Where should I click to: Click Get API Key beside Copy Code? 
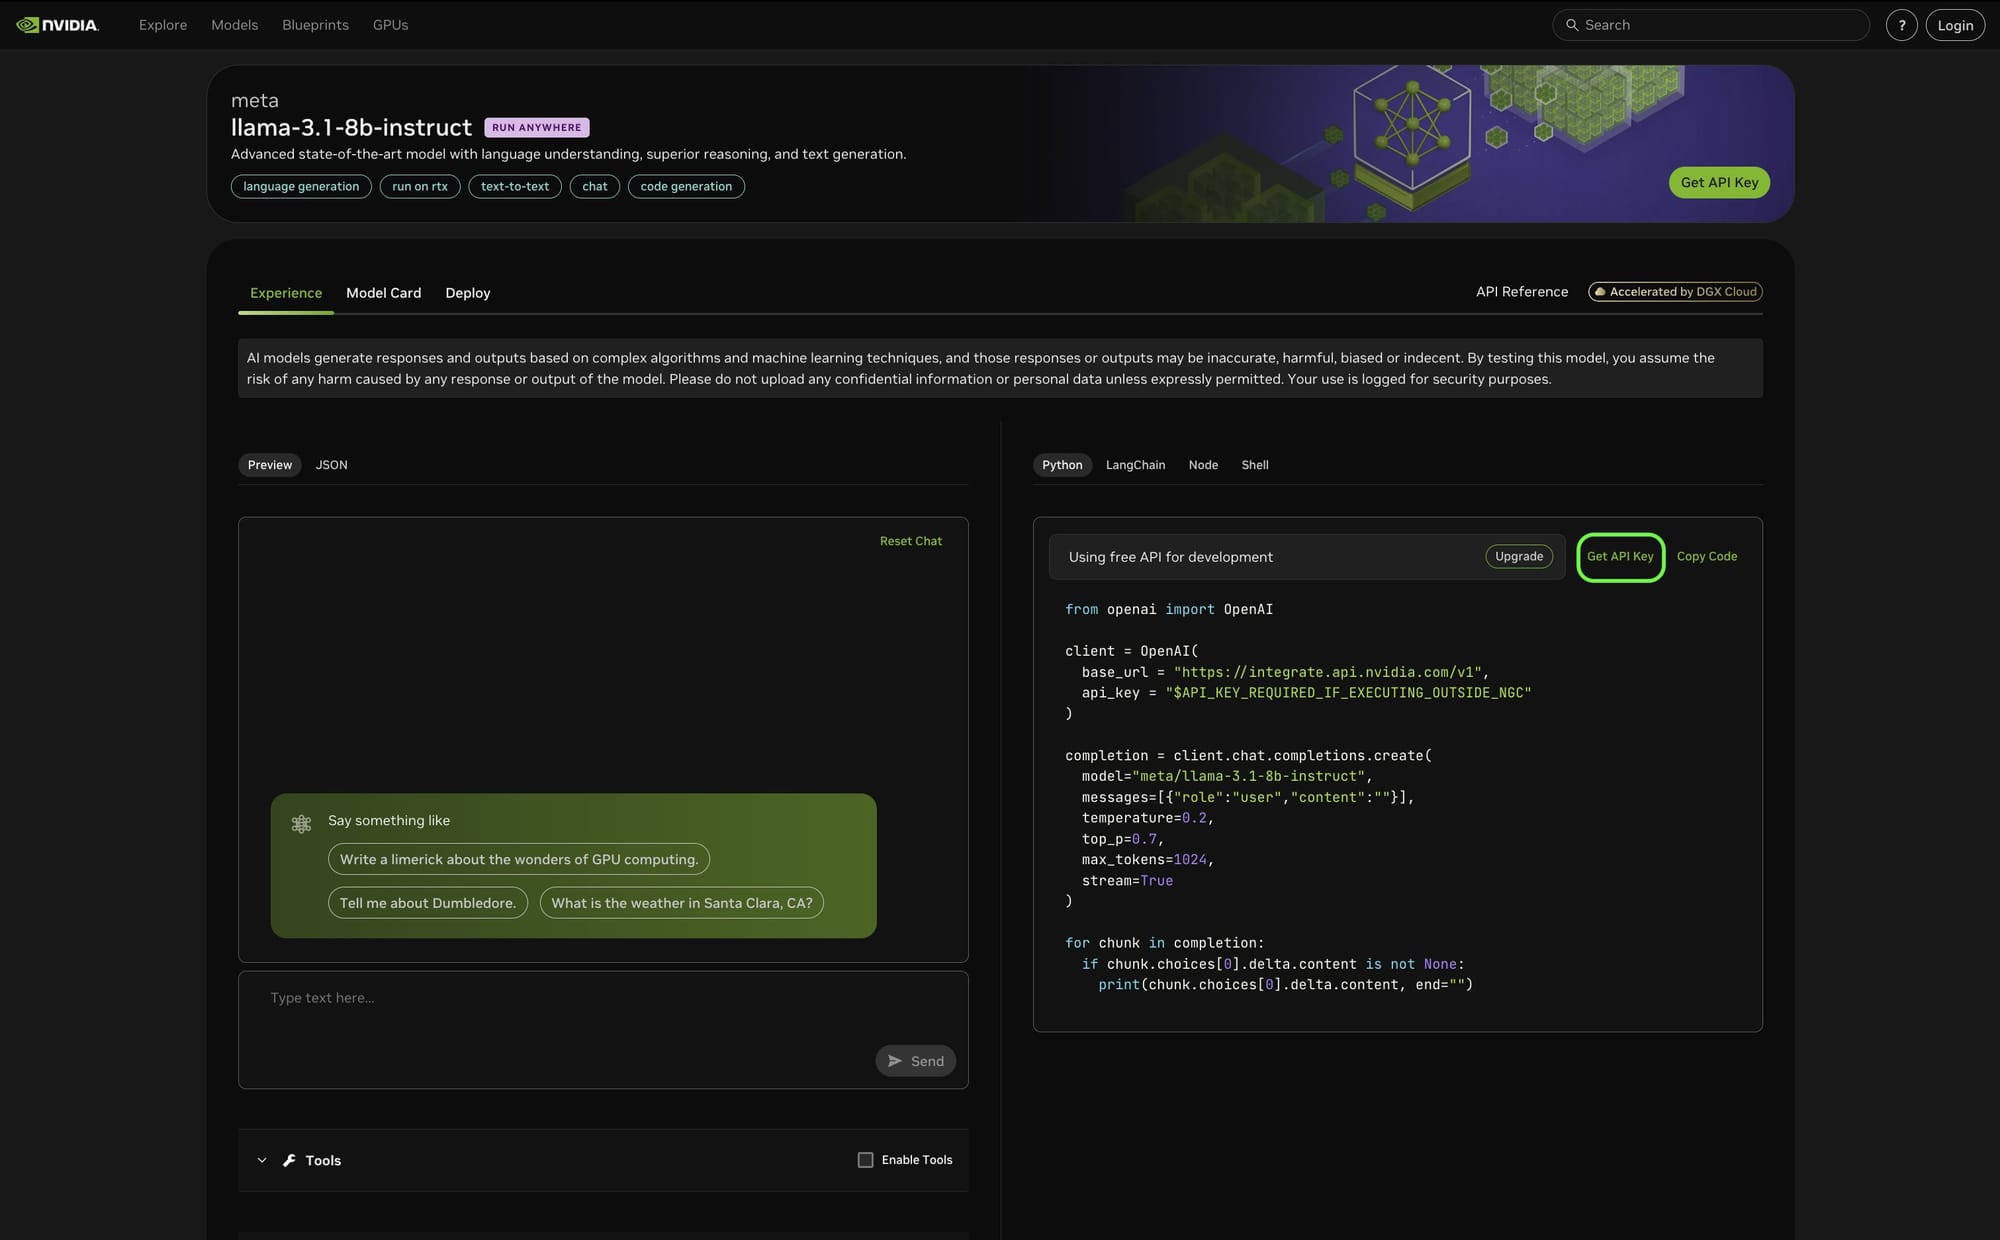1620,557
